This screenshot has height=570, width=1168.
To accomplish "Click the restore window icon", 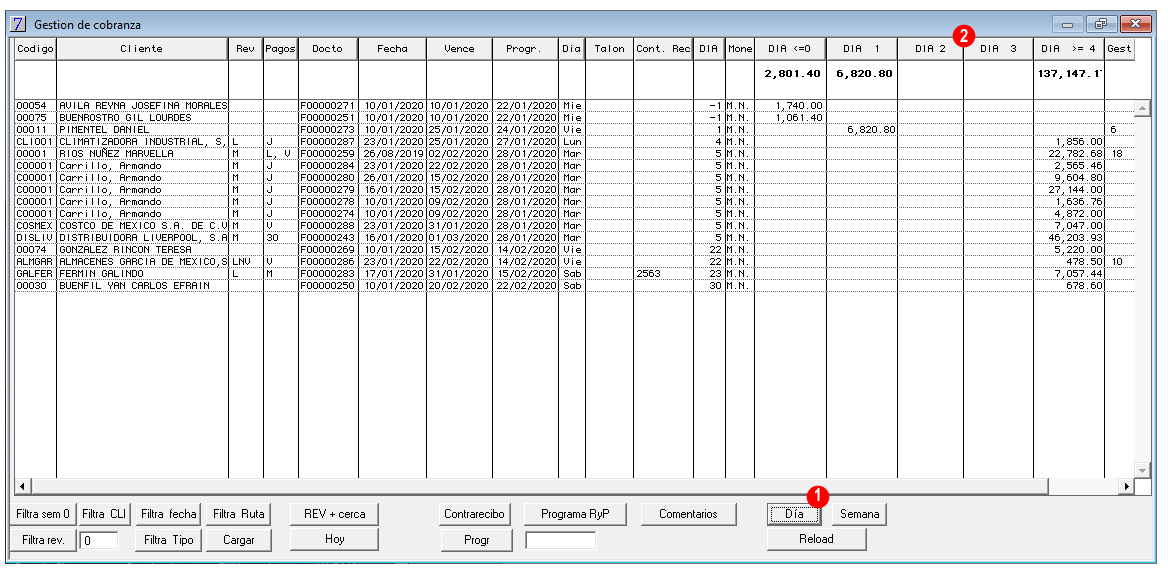I will coord(1101,25).
